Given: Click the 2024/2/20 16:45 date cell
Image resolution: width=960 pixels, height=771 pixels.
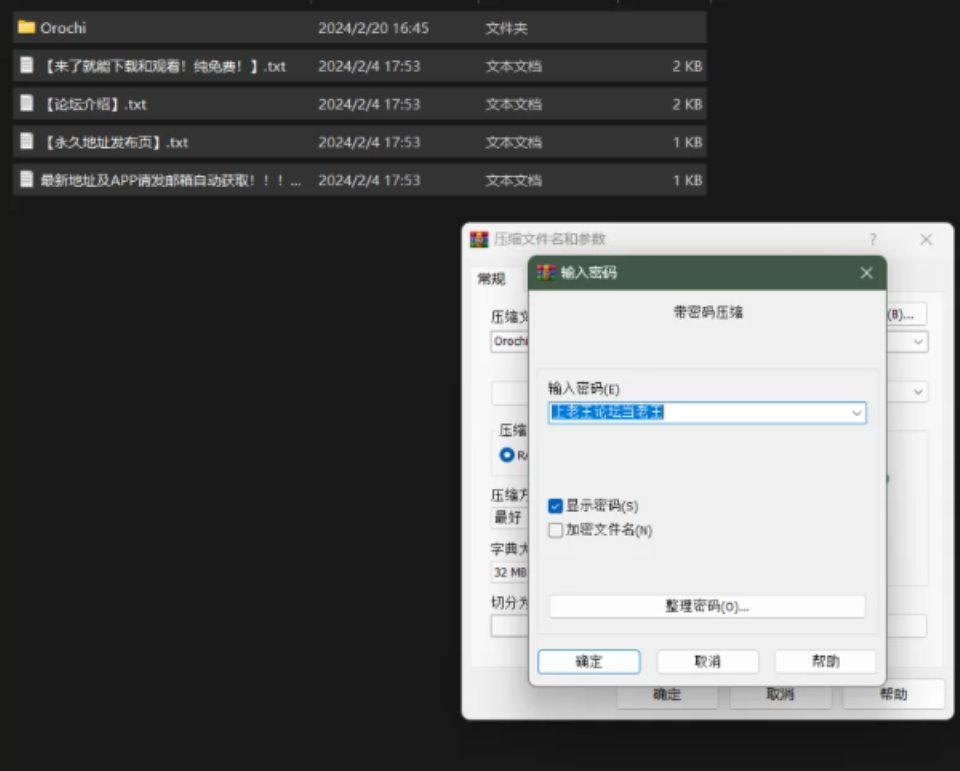Looking at the screenshot, I should coord(373,28).
